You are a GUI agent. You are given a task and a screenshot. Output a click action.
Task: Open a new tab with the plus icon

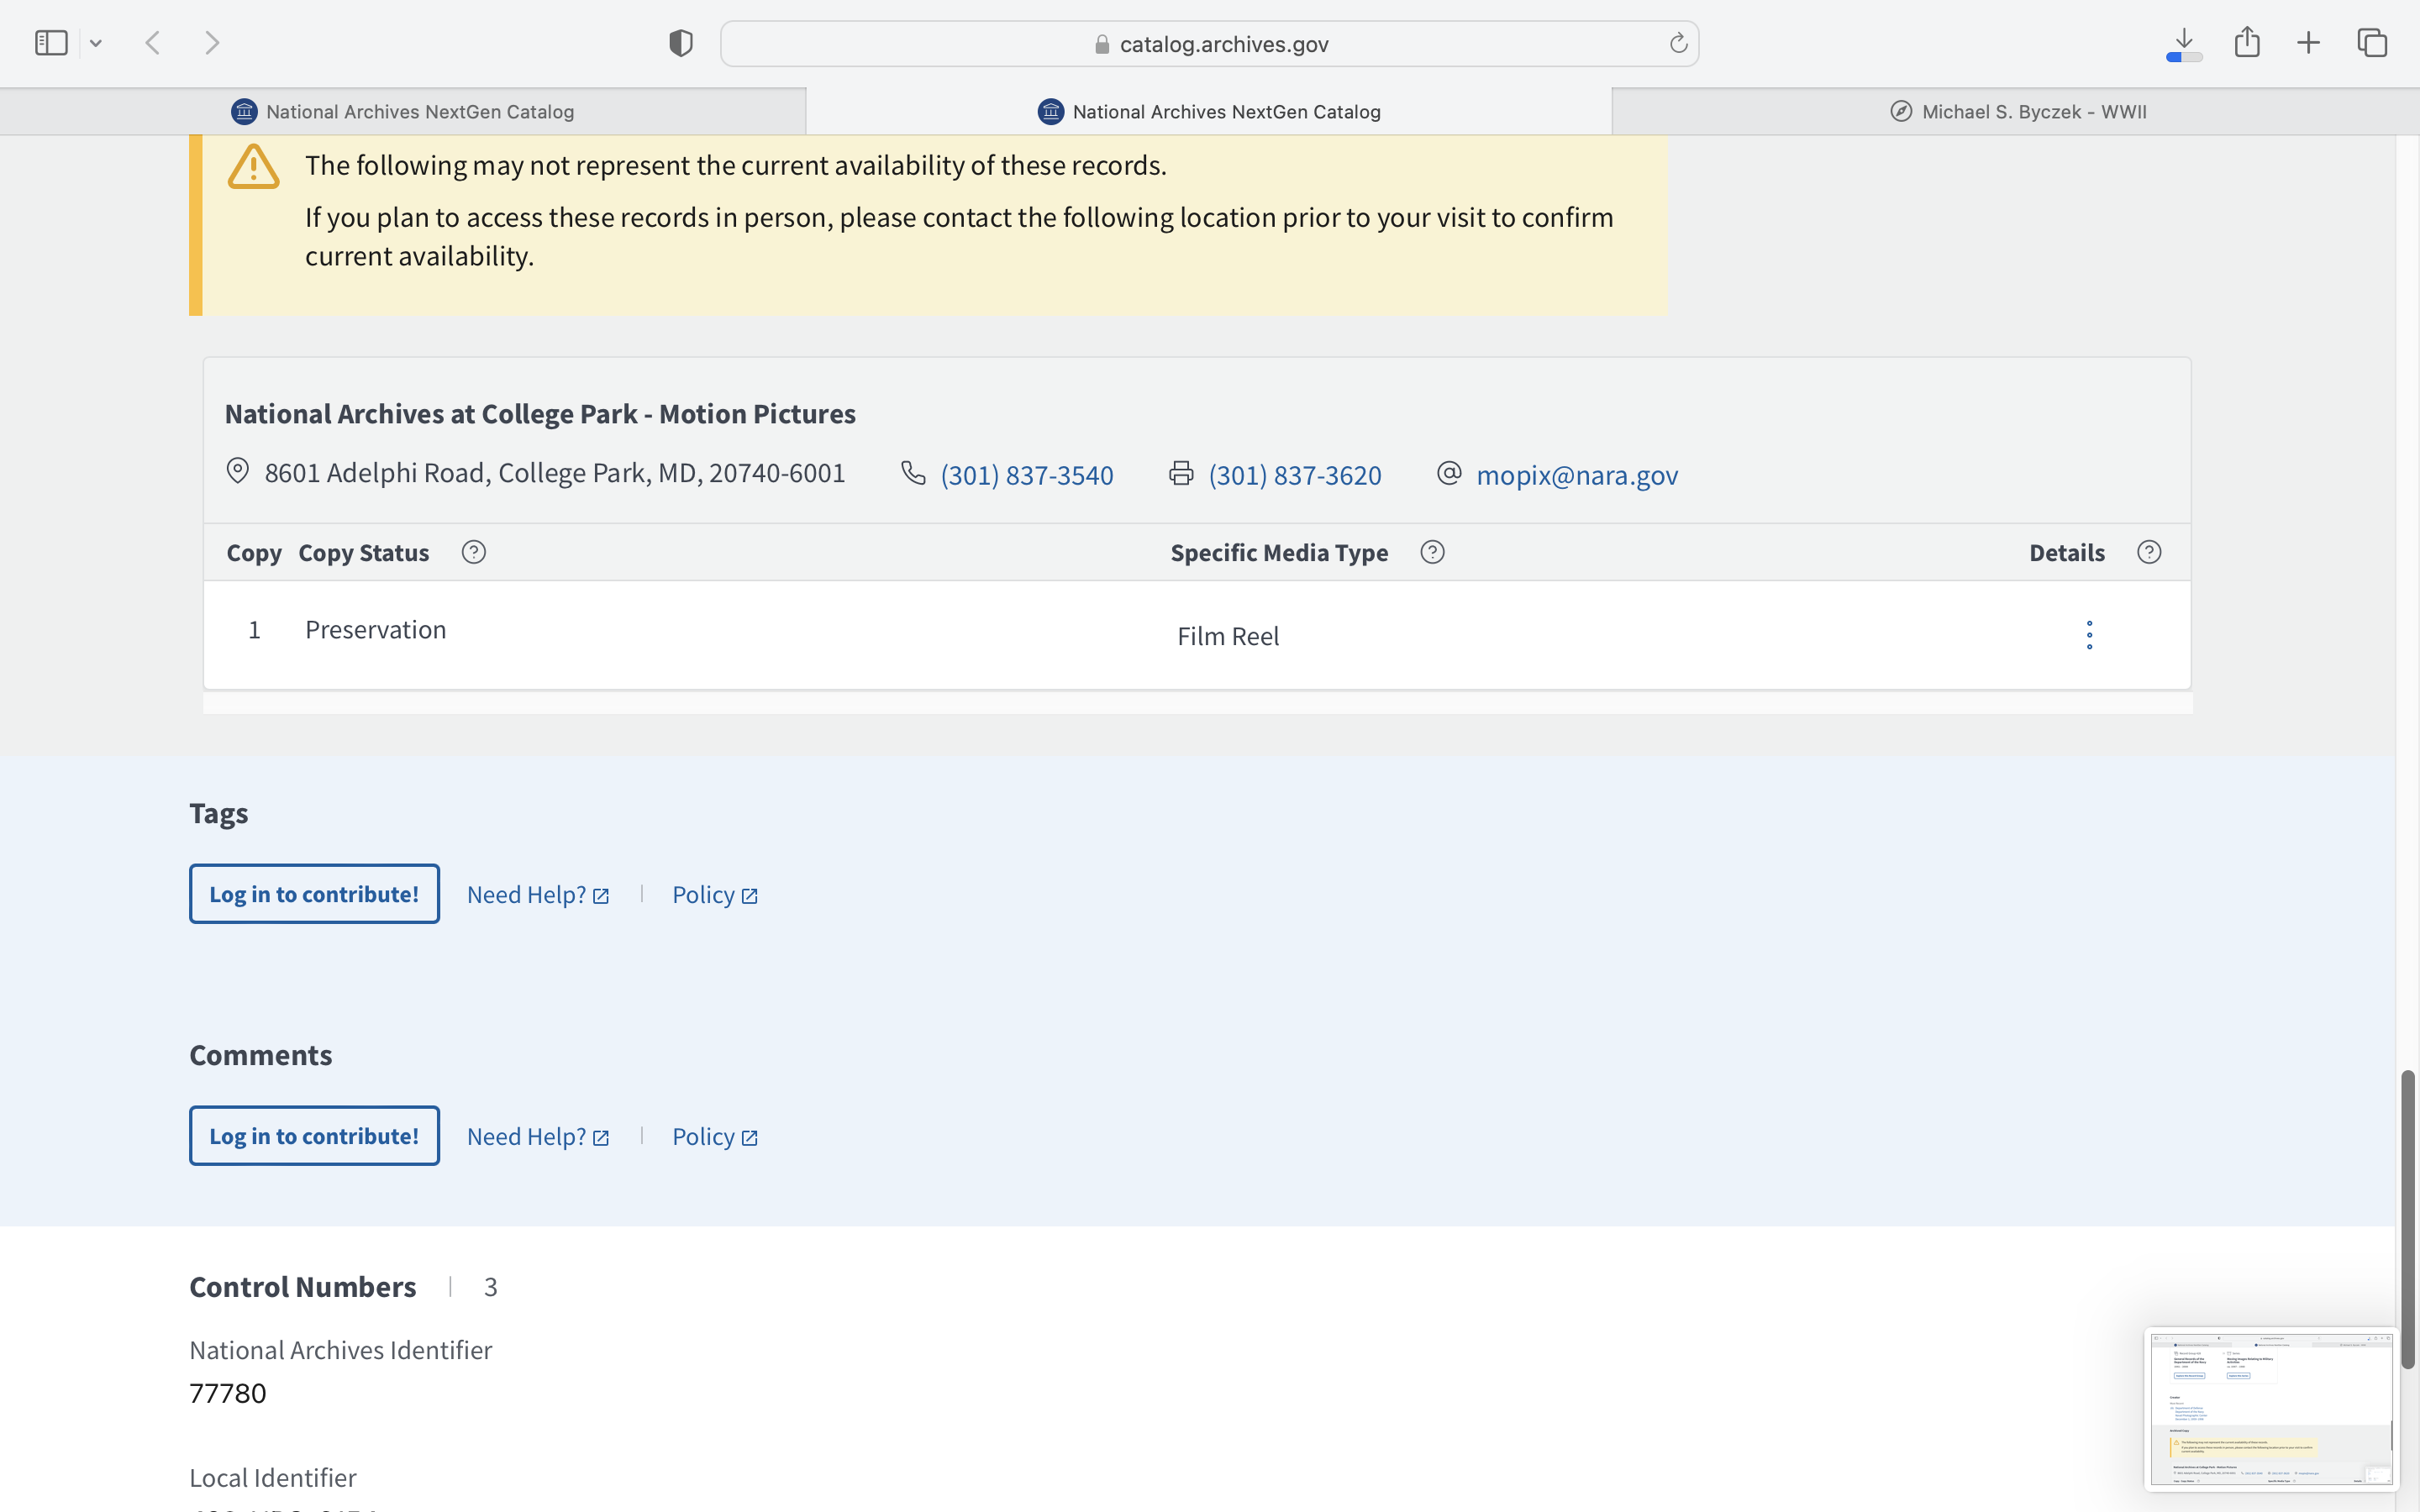click(x=2309, y=43)
